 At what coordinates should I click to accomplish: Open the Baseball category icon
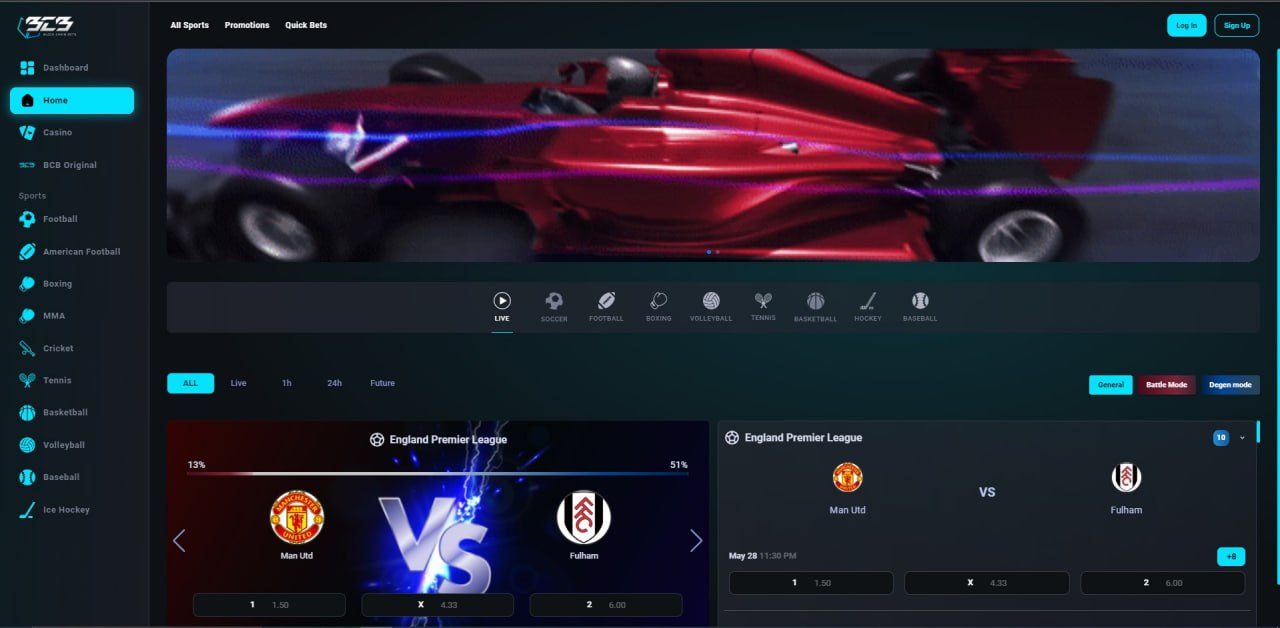(920, 300)
